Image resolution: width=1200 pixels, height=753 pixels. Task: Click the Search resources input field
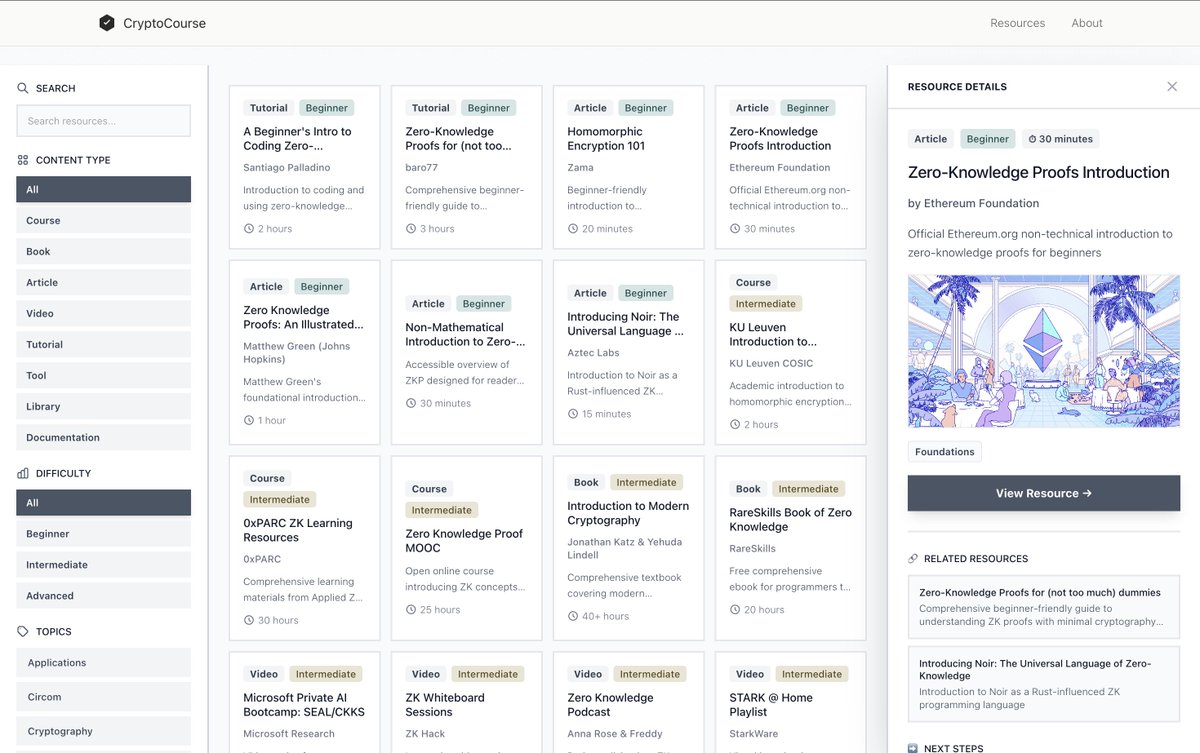(104, 121)
